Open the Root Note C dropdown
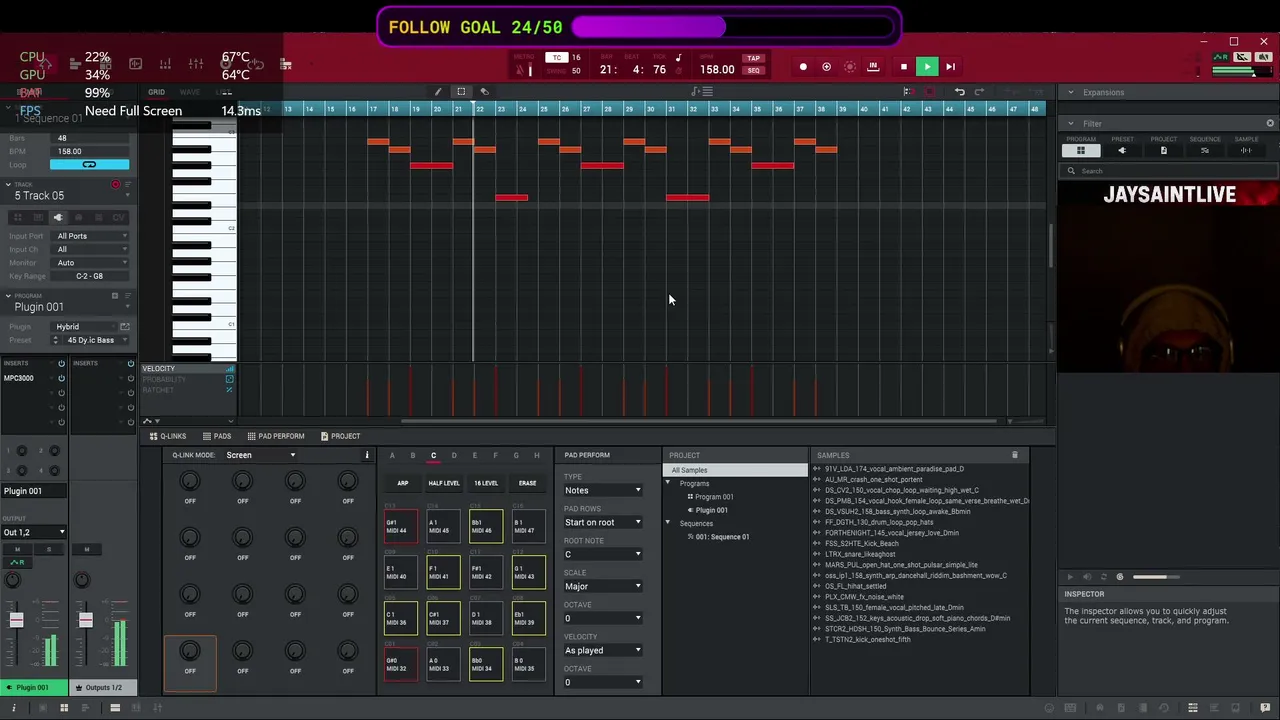Image resolution: width=1280 pixels, height=720 pixels. pos(603,554)
